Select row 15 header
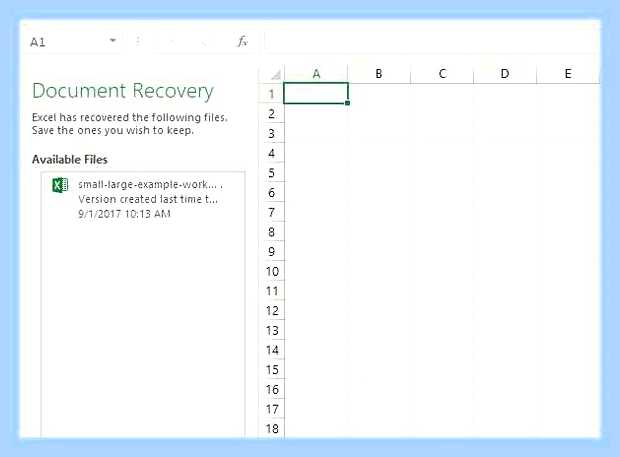The width and height of the screenshot is (620, 457). pyautogui.click(x=272, y=370)
